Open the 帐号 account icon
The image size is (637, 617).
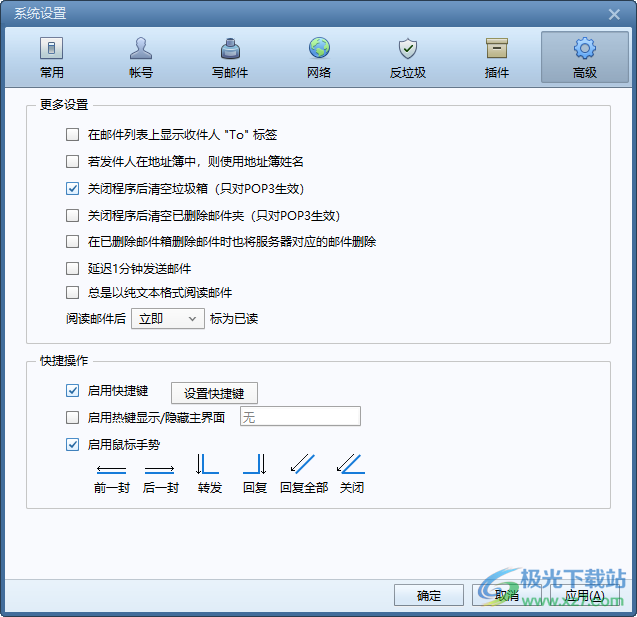point(141,48)
